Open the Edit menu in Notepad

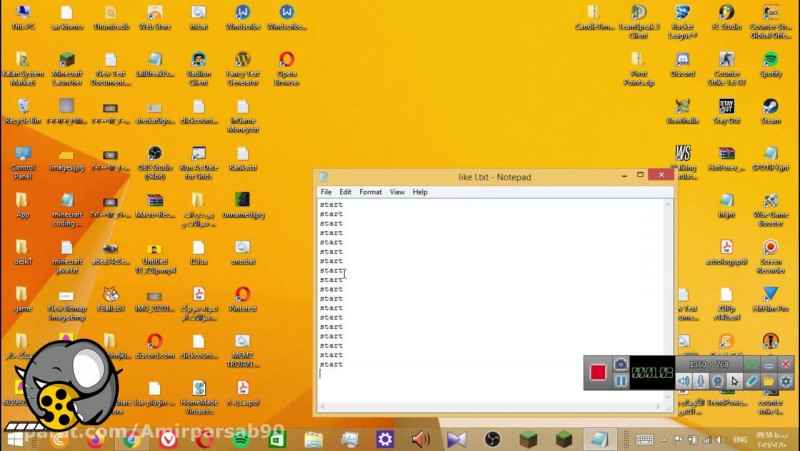click(345, 192)
